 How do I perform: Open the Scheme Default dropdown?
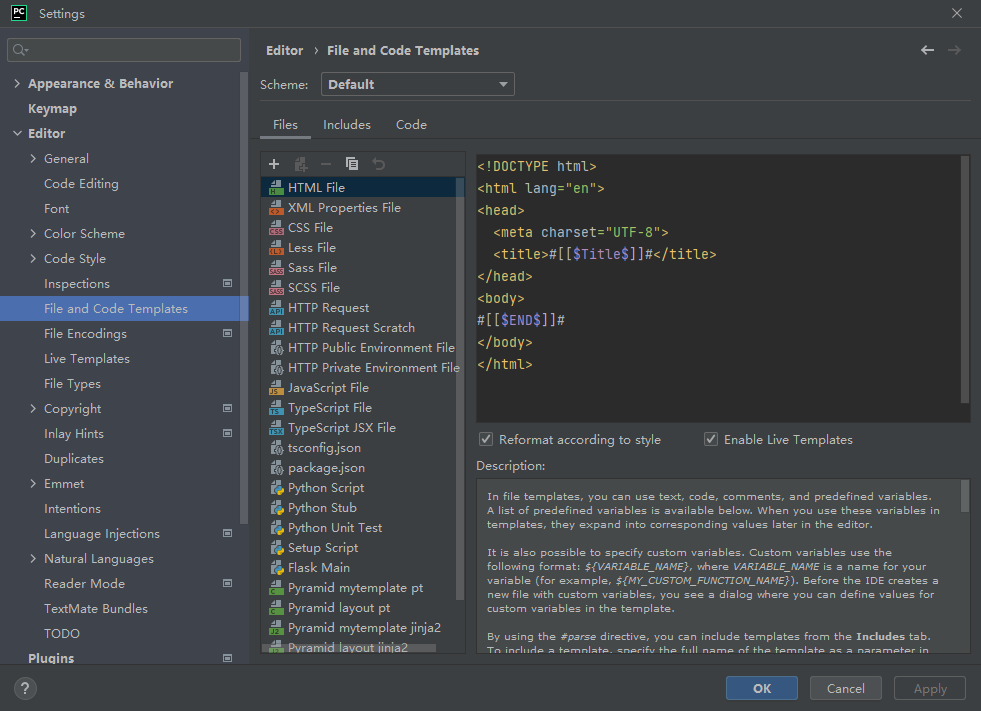tap(417, 84)
